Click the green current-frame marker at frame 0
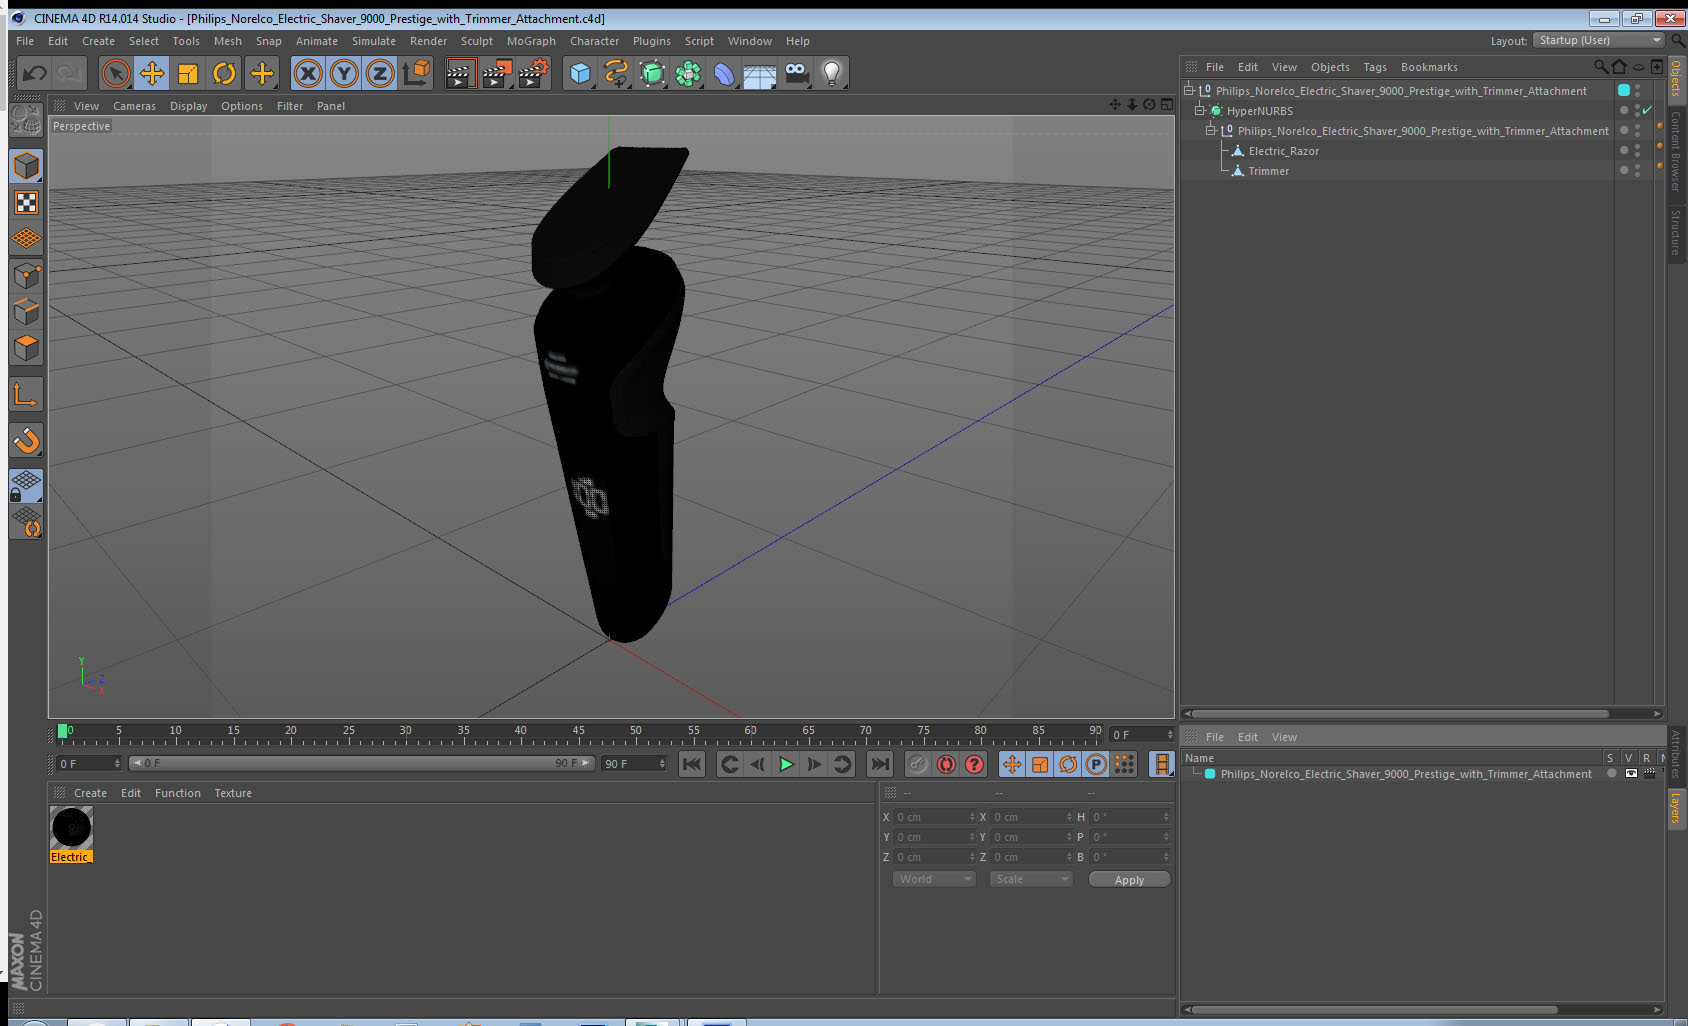This screenshot has width=1688, height=1026. point(63,731)
